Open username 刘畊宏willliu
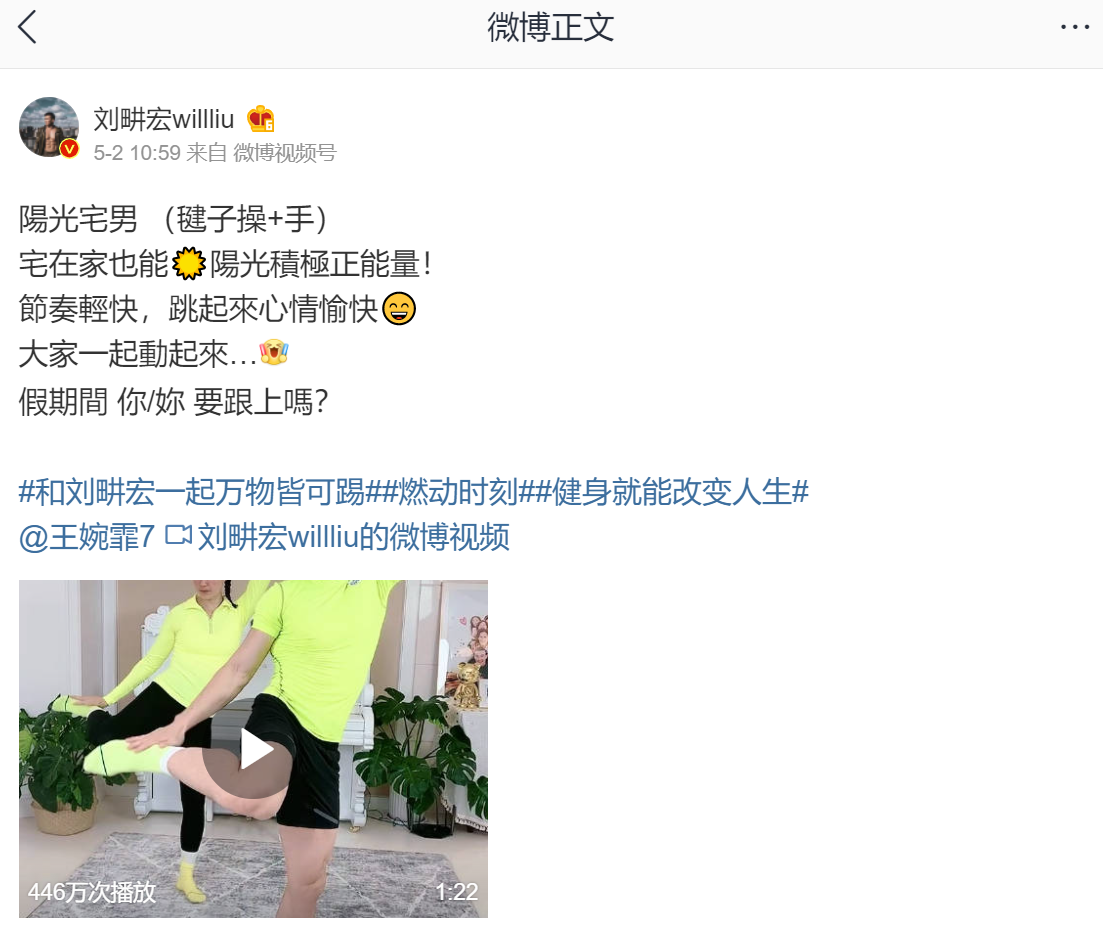The width and height of the screenshot is (1103, 927). (164, 119)
